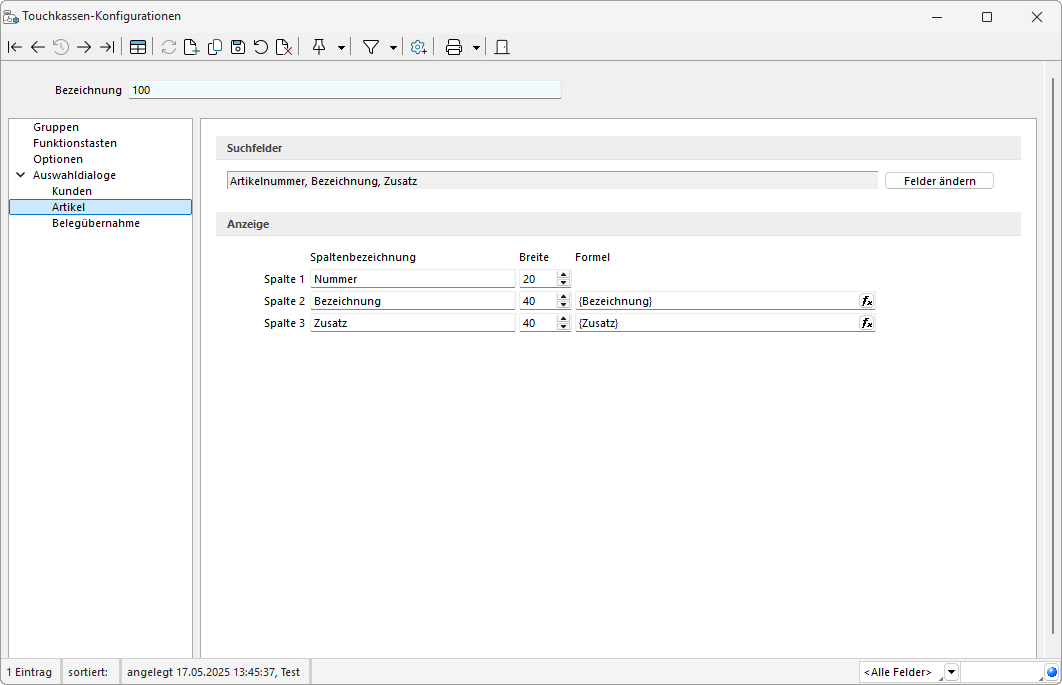1062x685 pixels.
Task: Go to the previous record
Action: tap(38, 47)
